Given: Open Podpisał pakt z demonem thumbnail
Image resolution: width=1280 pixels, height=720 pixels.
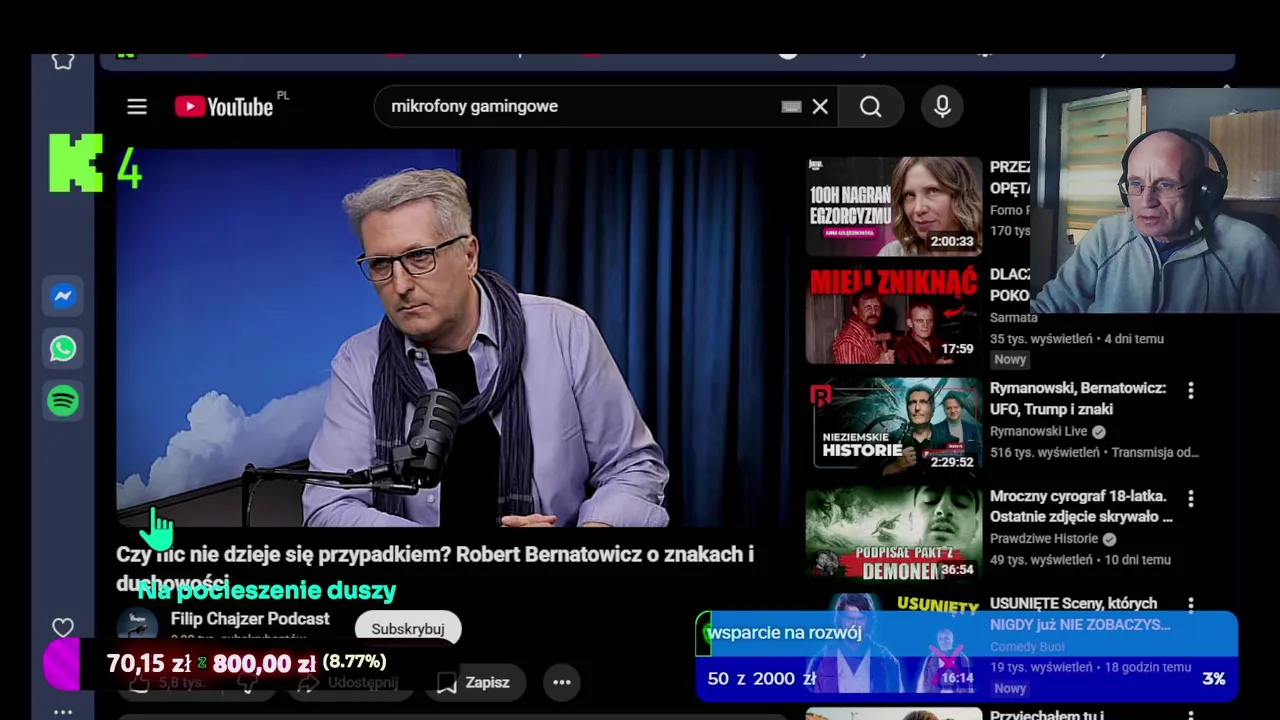Looking at the screenshot, I should (x=894, y=534).
